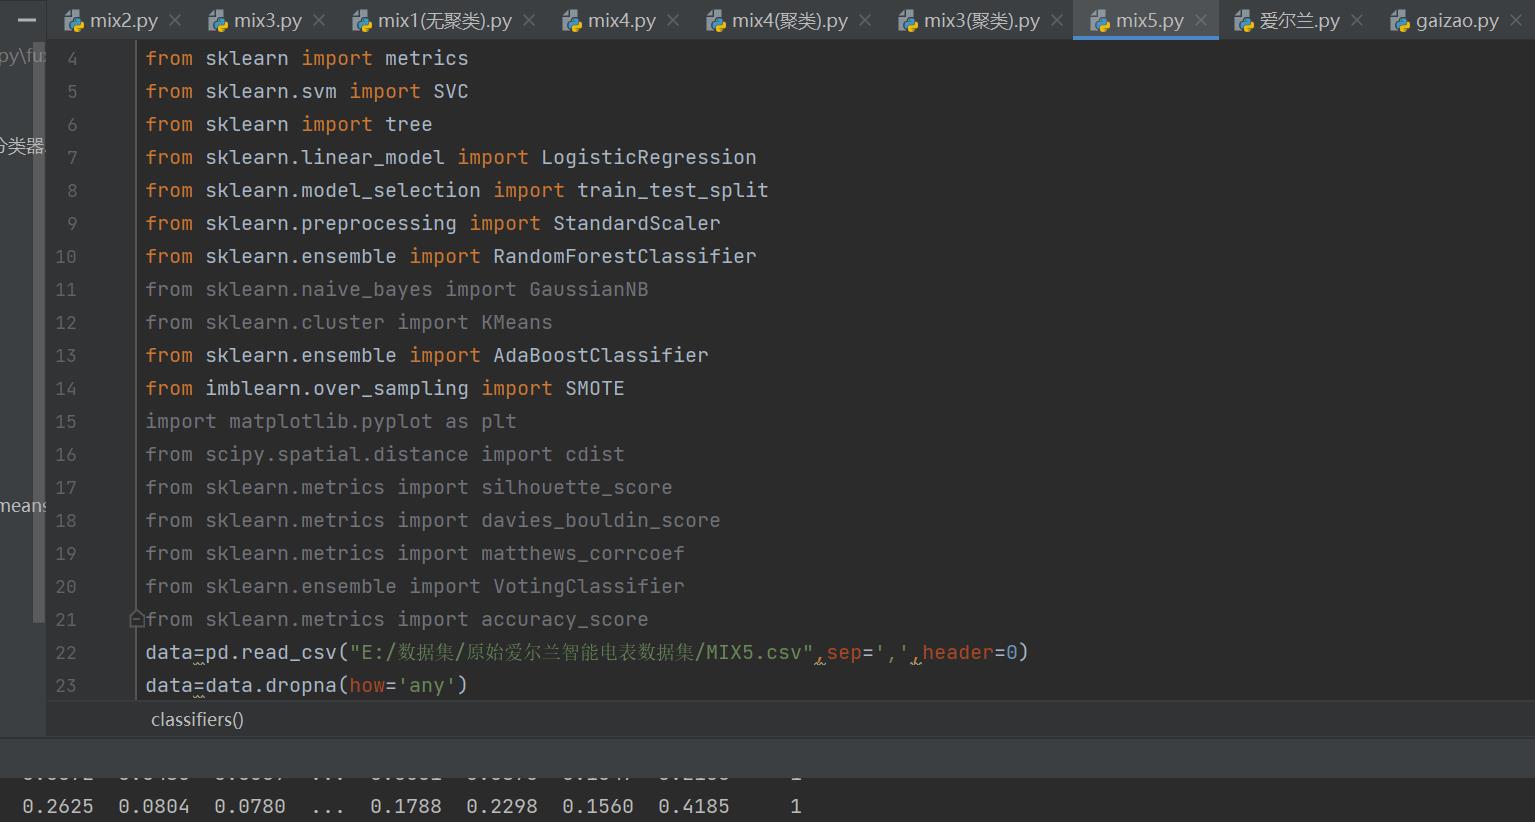Click 'KMeans' in line 12
1535x822 pixels.
[x=517, y=322]
